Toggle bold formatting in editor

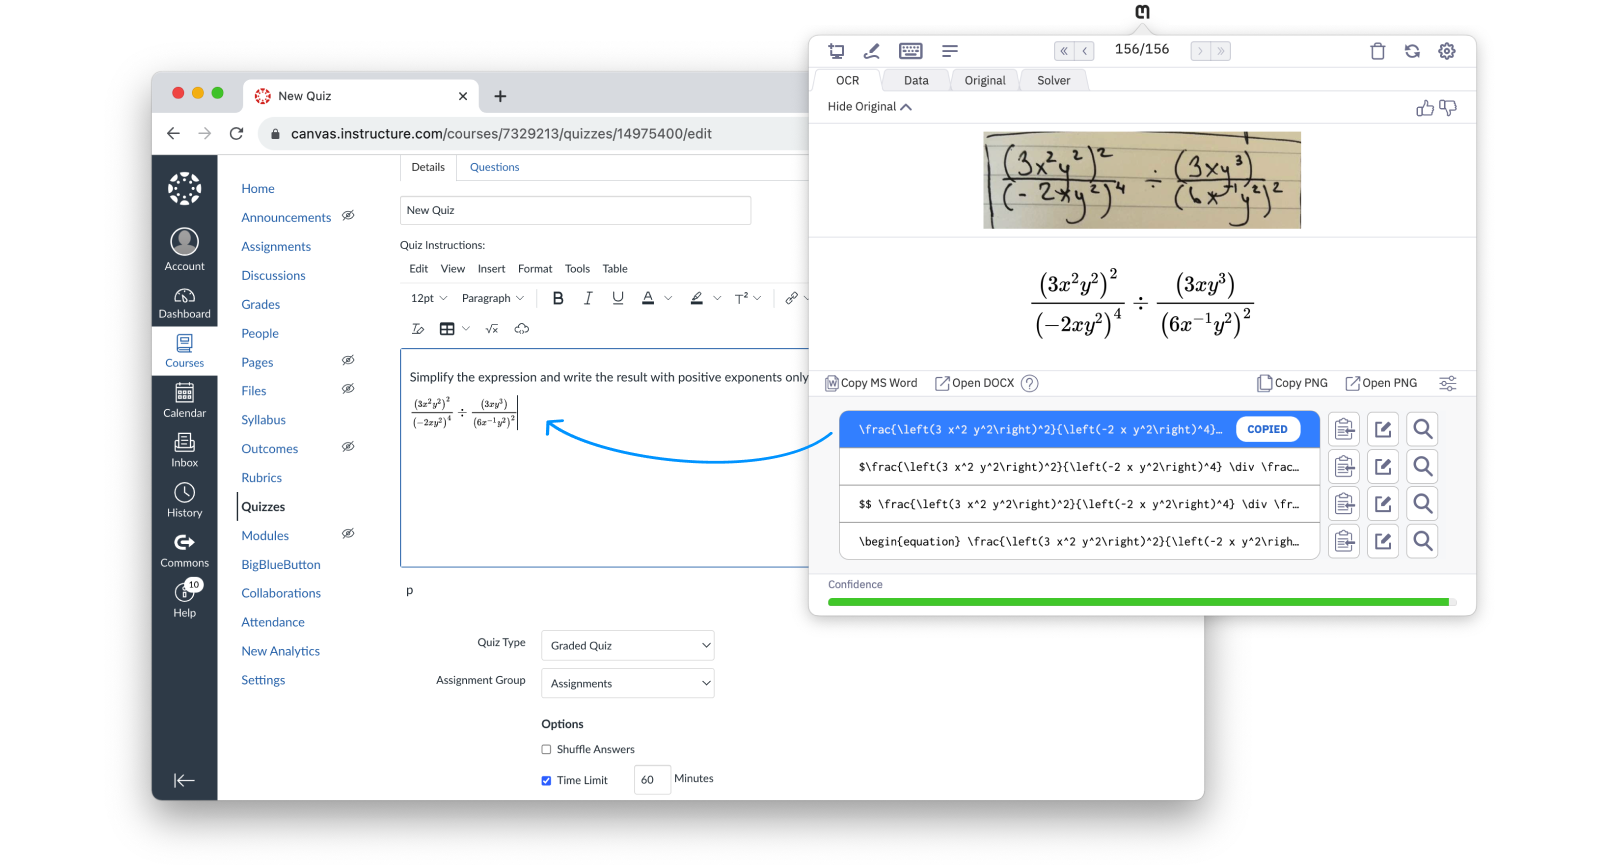[x=558, y=298]
